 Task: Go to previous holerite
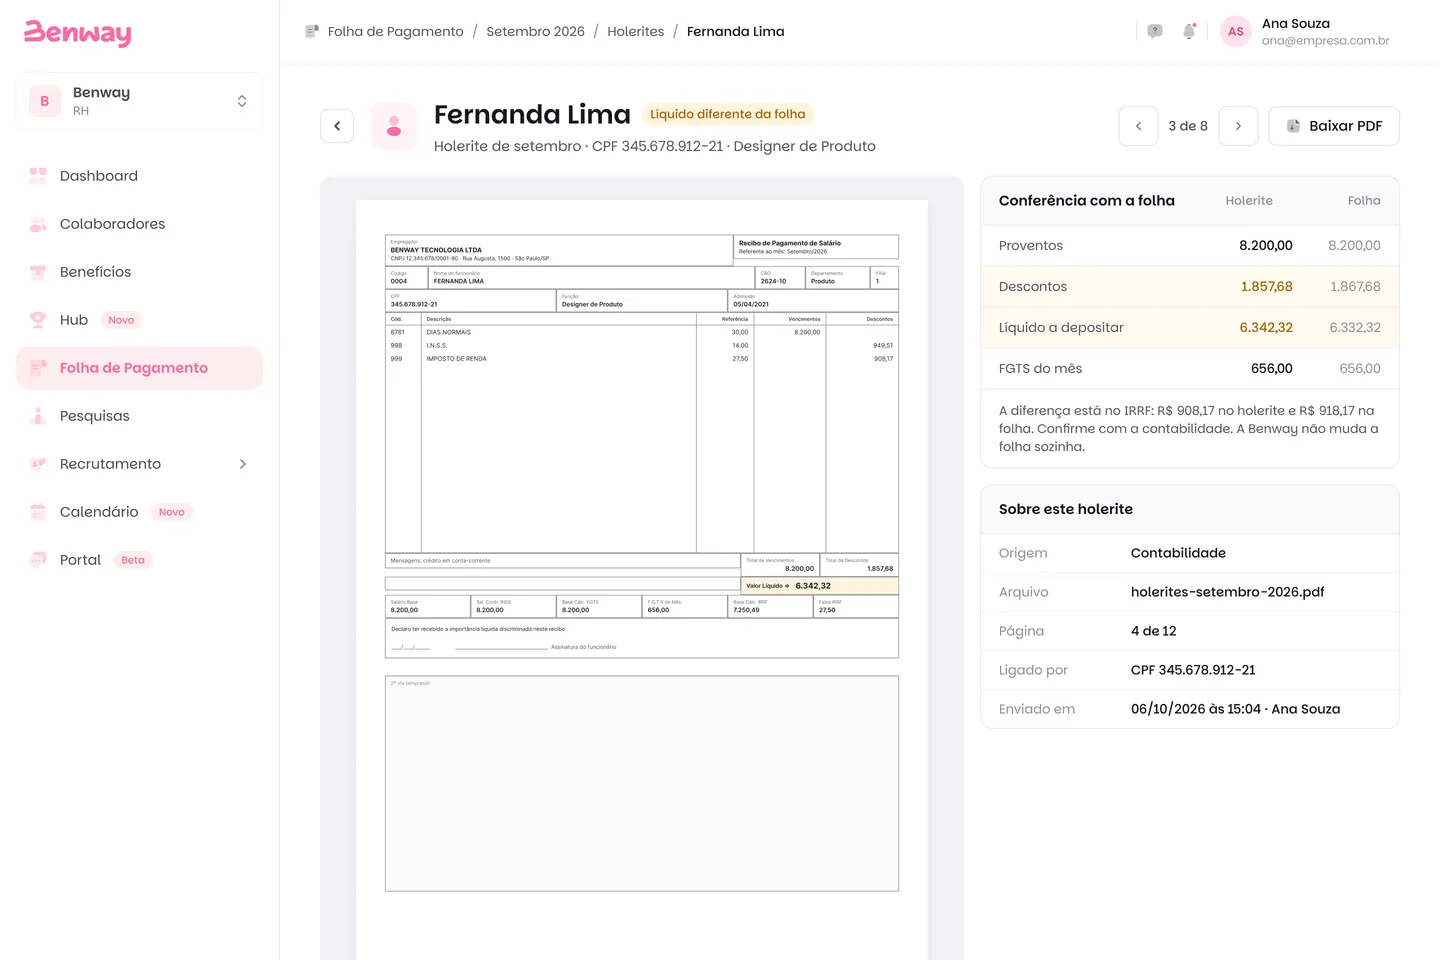[x=1138, y=126]
